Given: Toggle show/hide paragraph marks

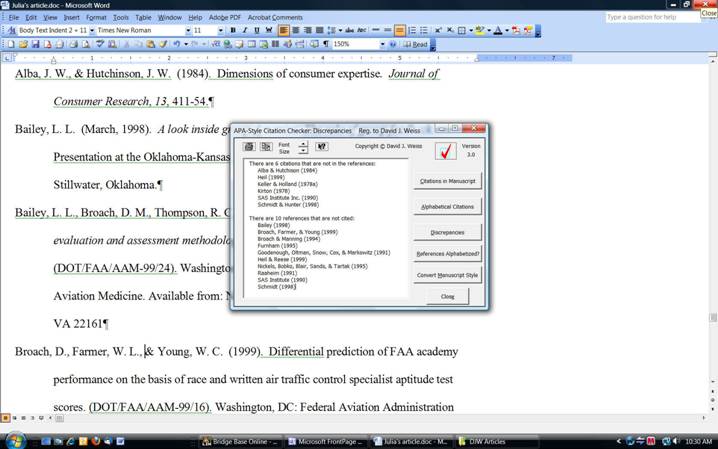Looking at the screenshot, I should click(x=326, y=44).
